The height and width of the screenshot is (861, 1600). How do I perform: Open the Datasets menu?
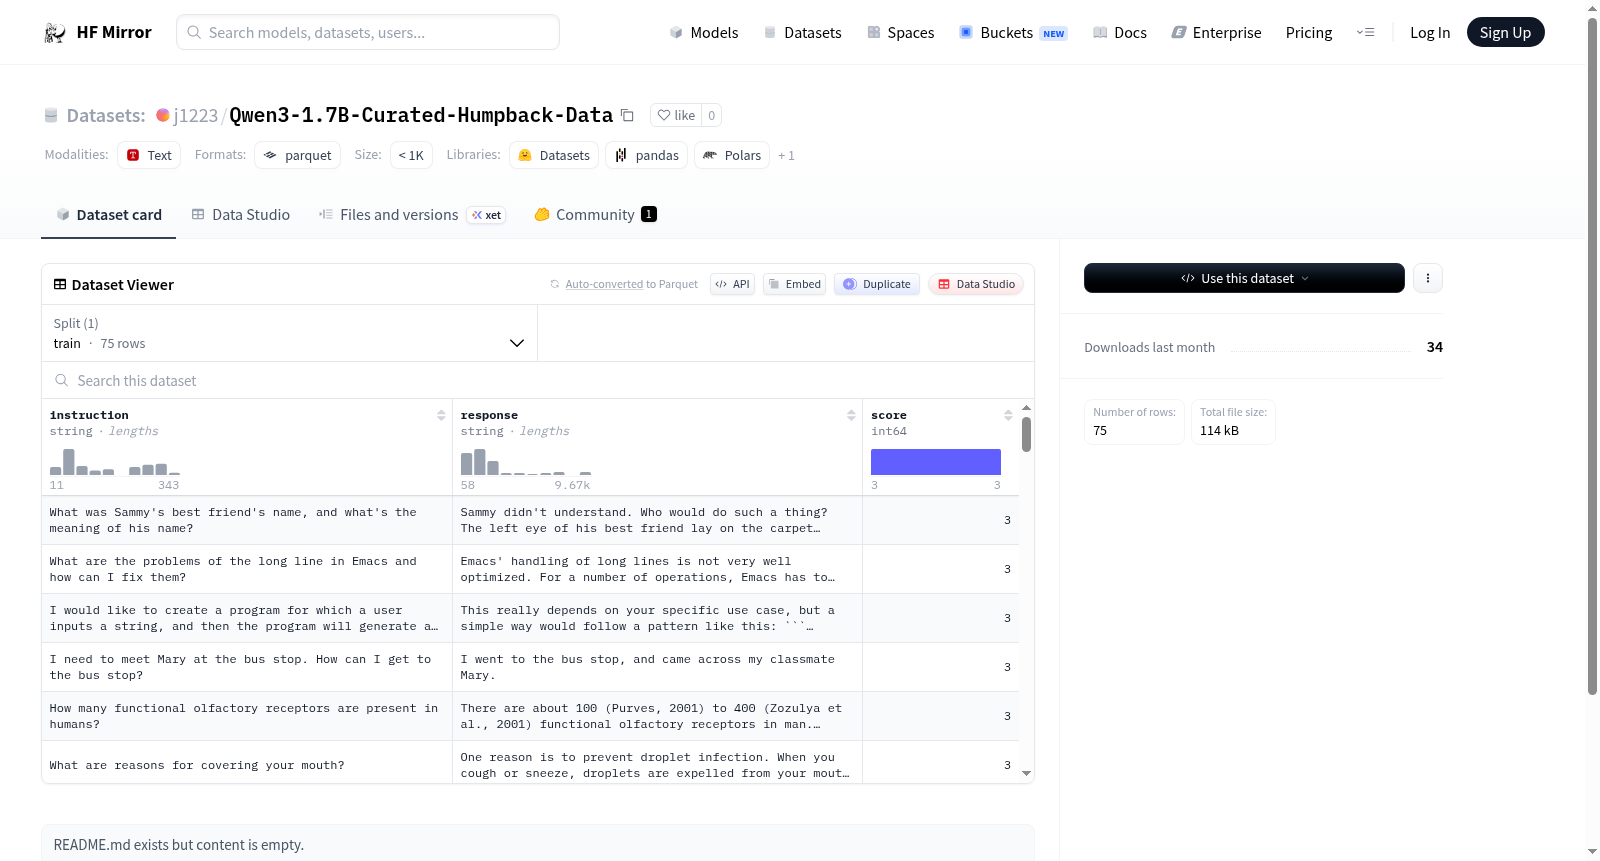(803, 33)
